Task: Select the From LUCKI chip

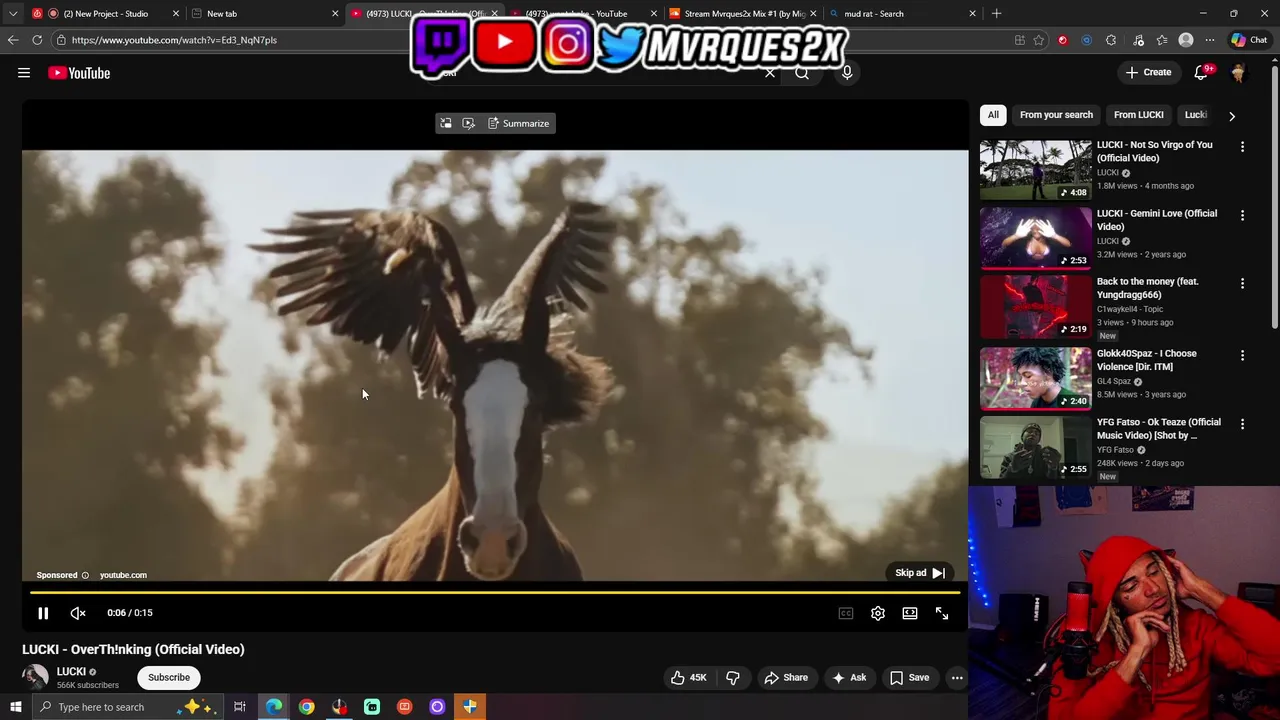Action: pyautogui.click(x=1139, y=115)
